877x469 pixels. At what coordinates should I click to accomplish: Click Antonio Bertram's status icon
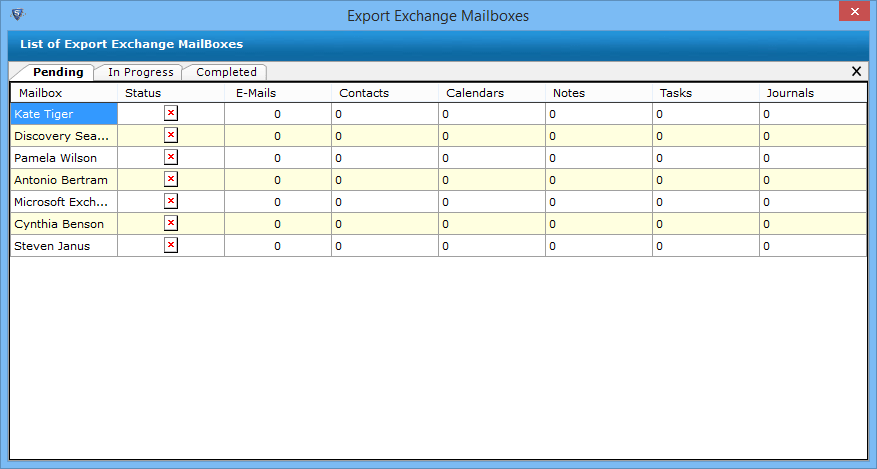pyautogui.click(x=171, y=179)
